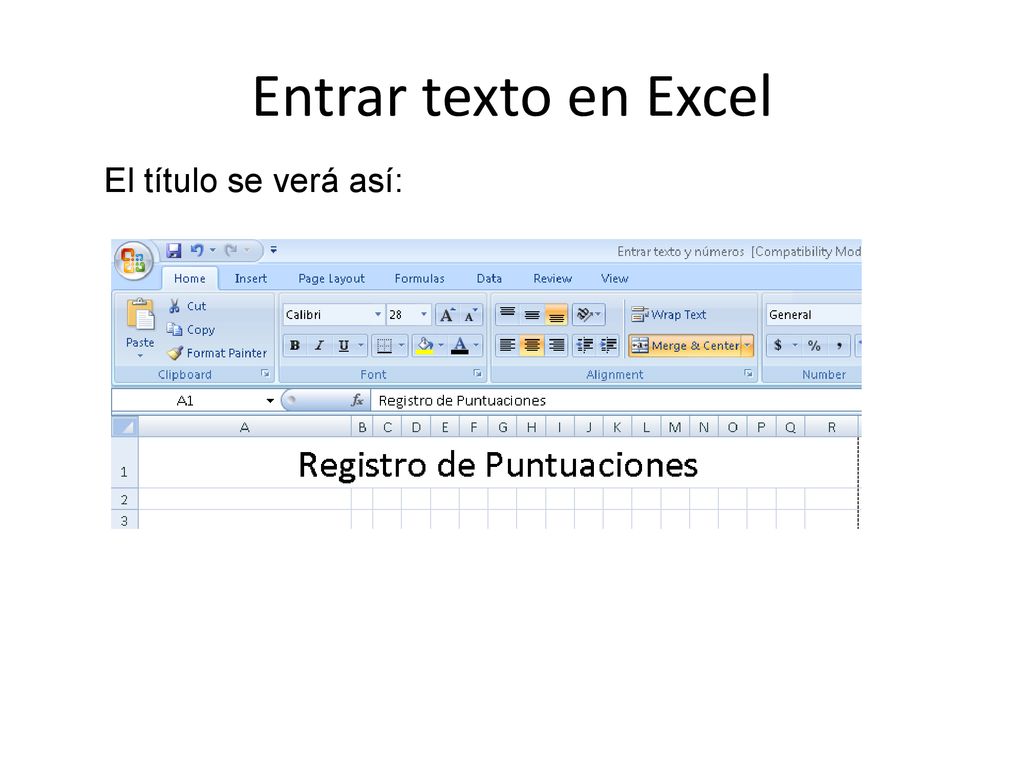Apply the black Font Color
The image size is (1024, 768).
click(460, 345)
